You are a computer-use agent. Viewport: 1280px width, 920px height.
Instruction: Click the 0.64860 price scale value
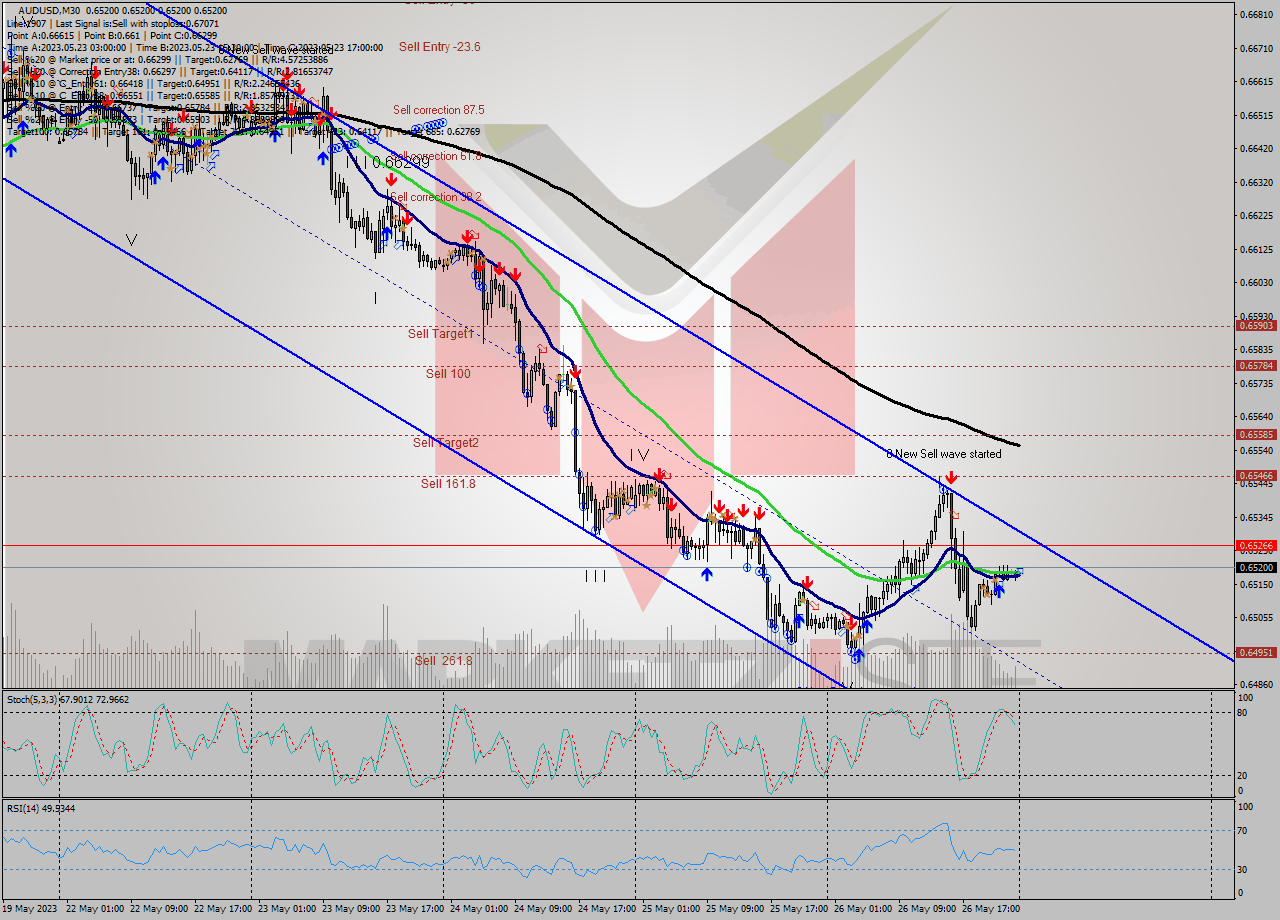[1256, 684]
